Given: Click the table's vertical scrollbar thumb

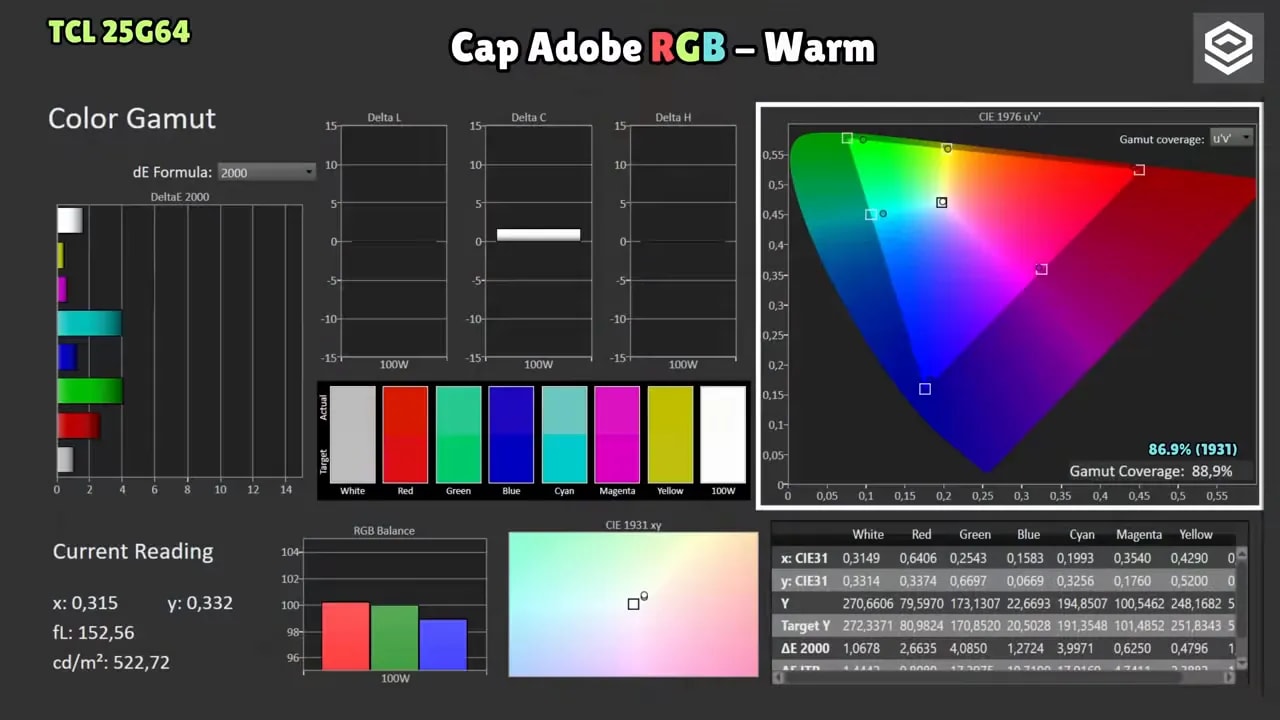Looking at the screenshot, I should (1242, 600).
